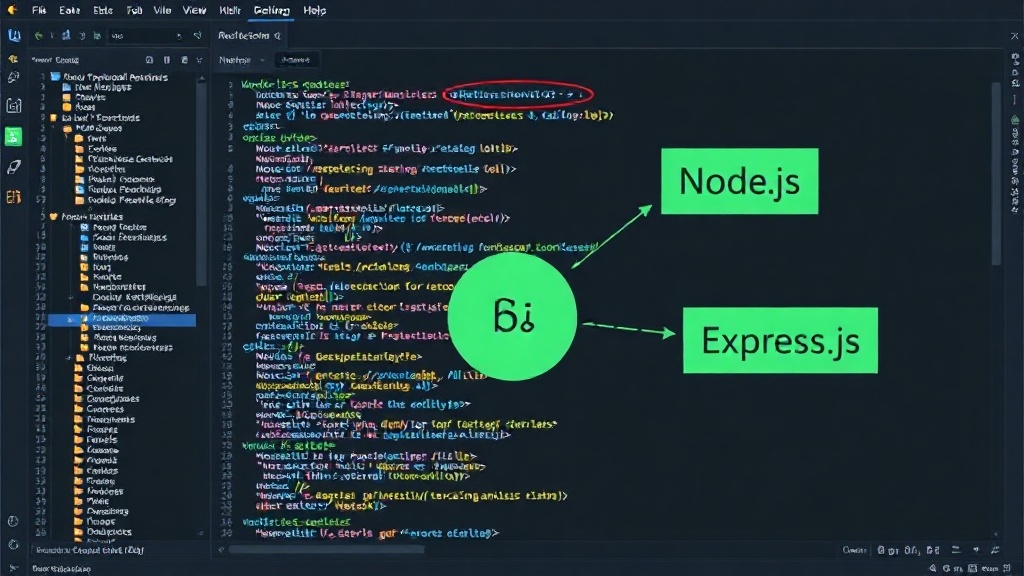Open the green highlighted activity bar icon
The image size is (1024, 576).
[13, 136]
